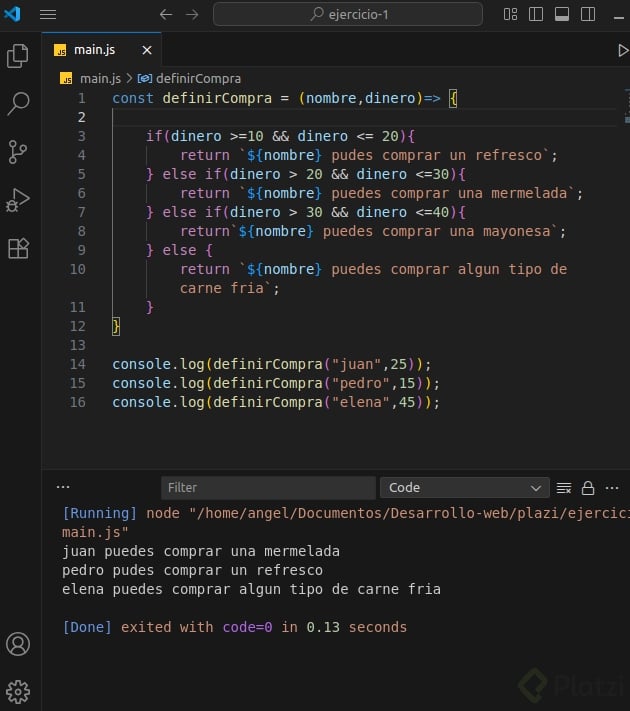Toggle output auto-scroll lock icon
The image size is (630, 711).
588,488
